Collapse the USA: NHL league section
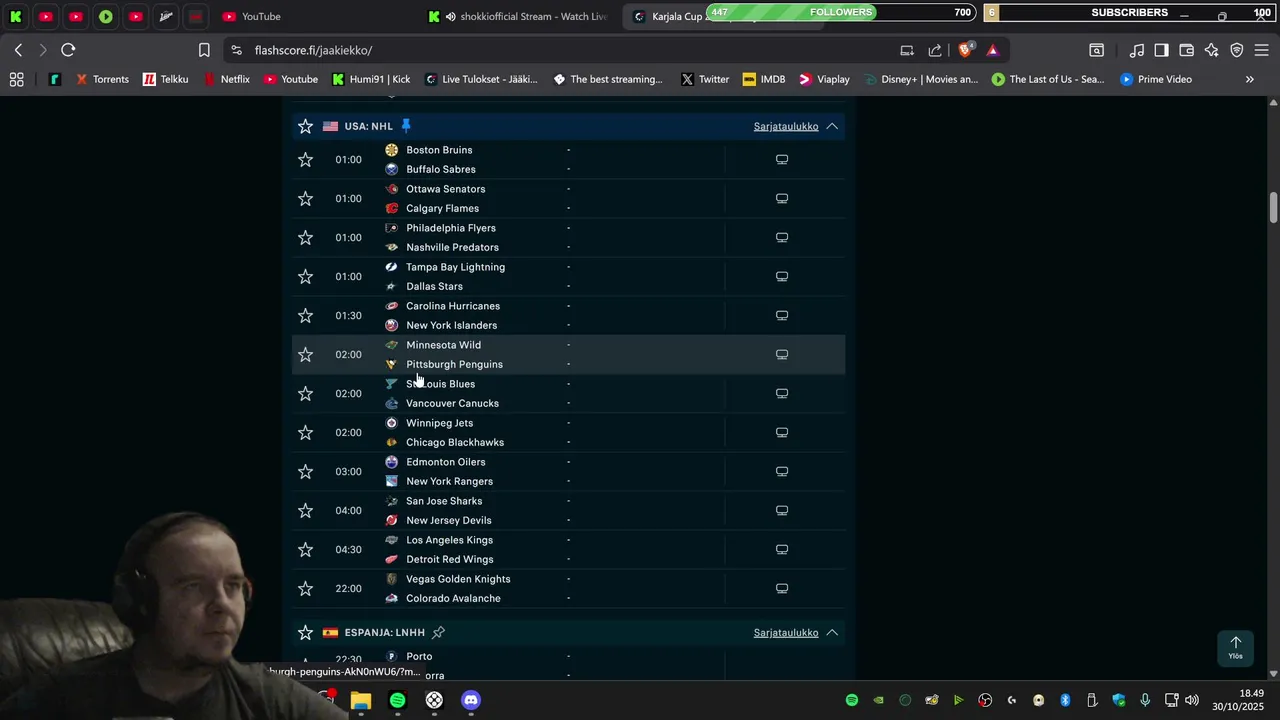 (832, 127)
